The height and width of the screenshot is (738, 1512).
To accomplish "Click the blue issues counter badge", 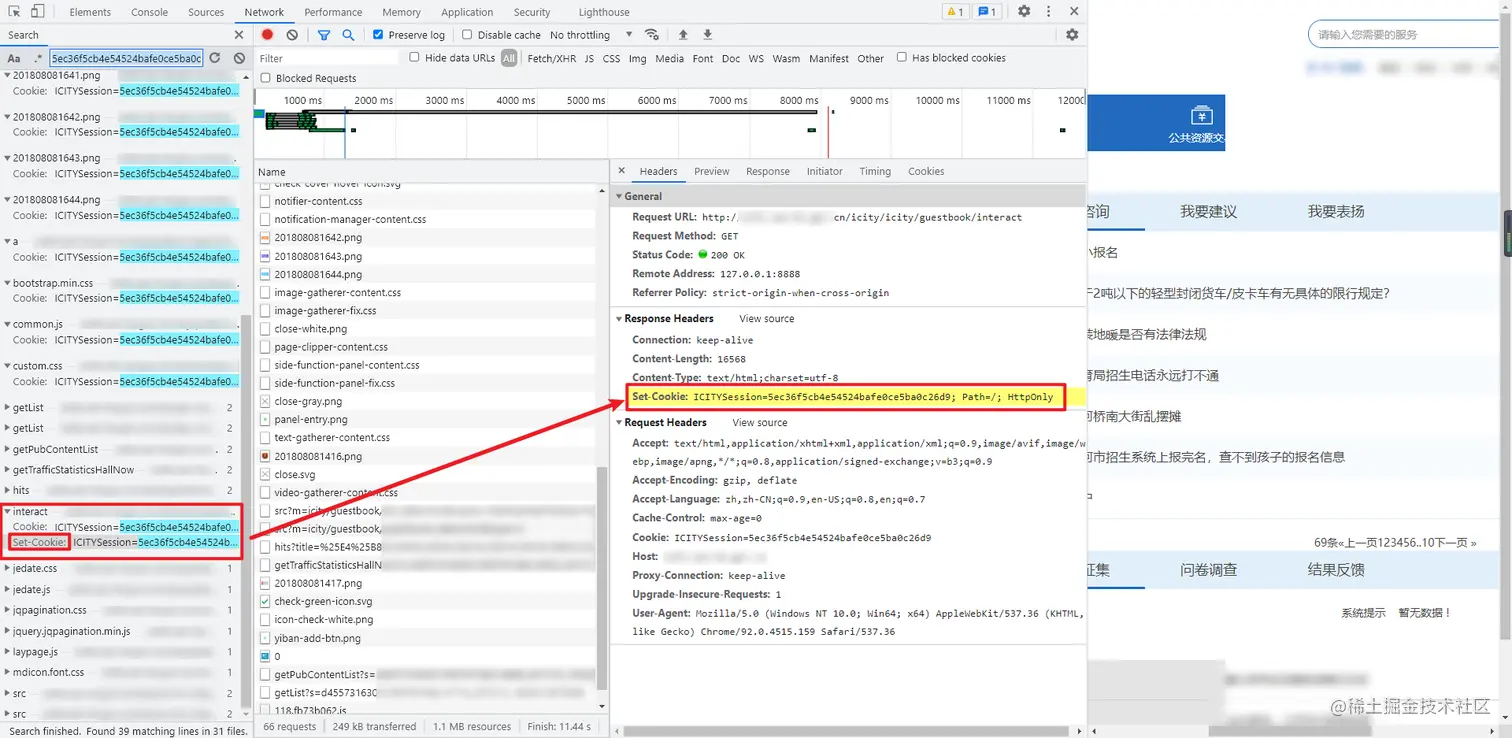I will tap(987, 12).
